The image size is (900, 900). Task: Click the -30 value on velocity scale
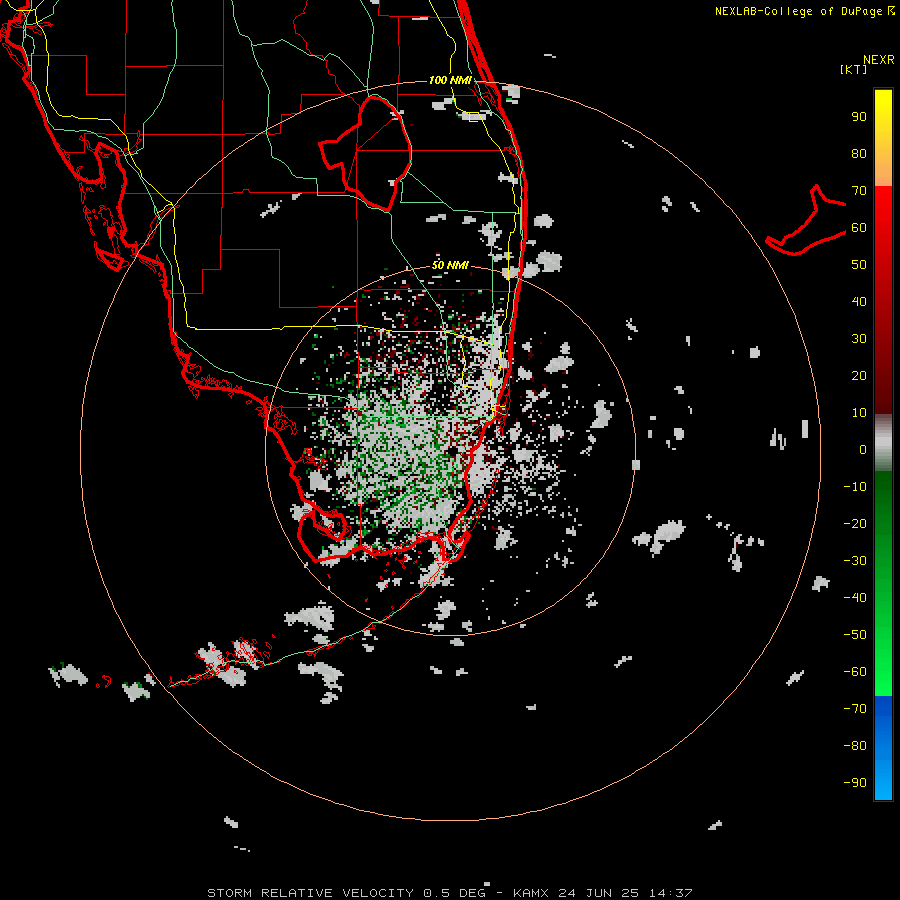[855, 561]
